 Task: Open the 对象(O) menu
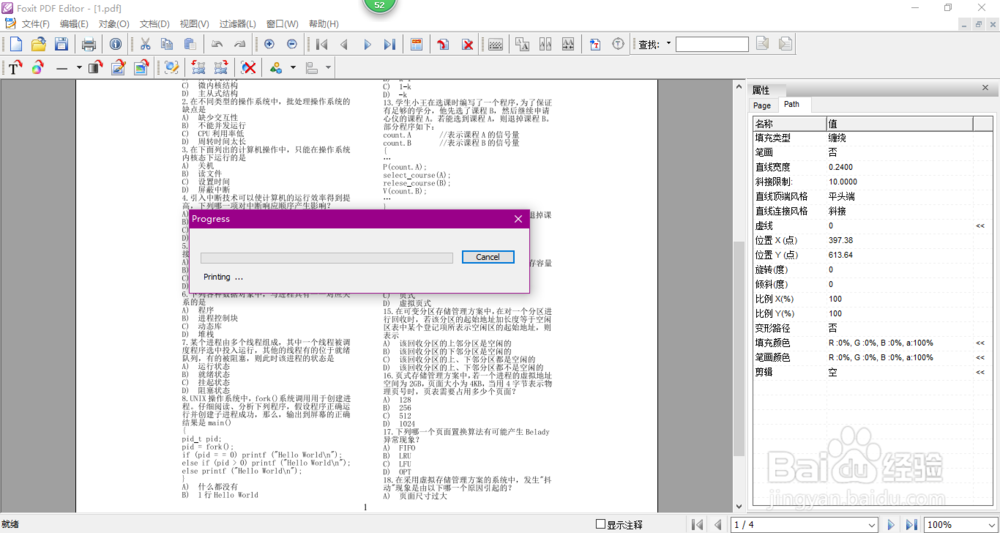pyautogui.click(x=114, y=24)
